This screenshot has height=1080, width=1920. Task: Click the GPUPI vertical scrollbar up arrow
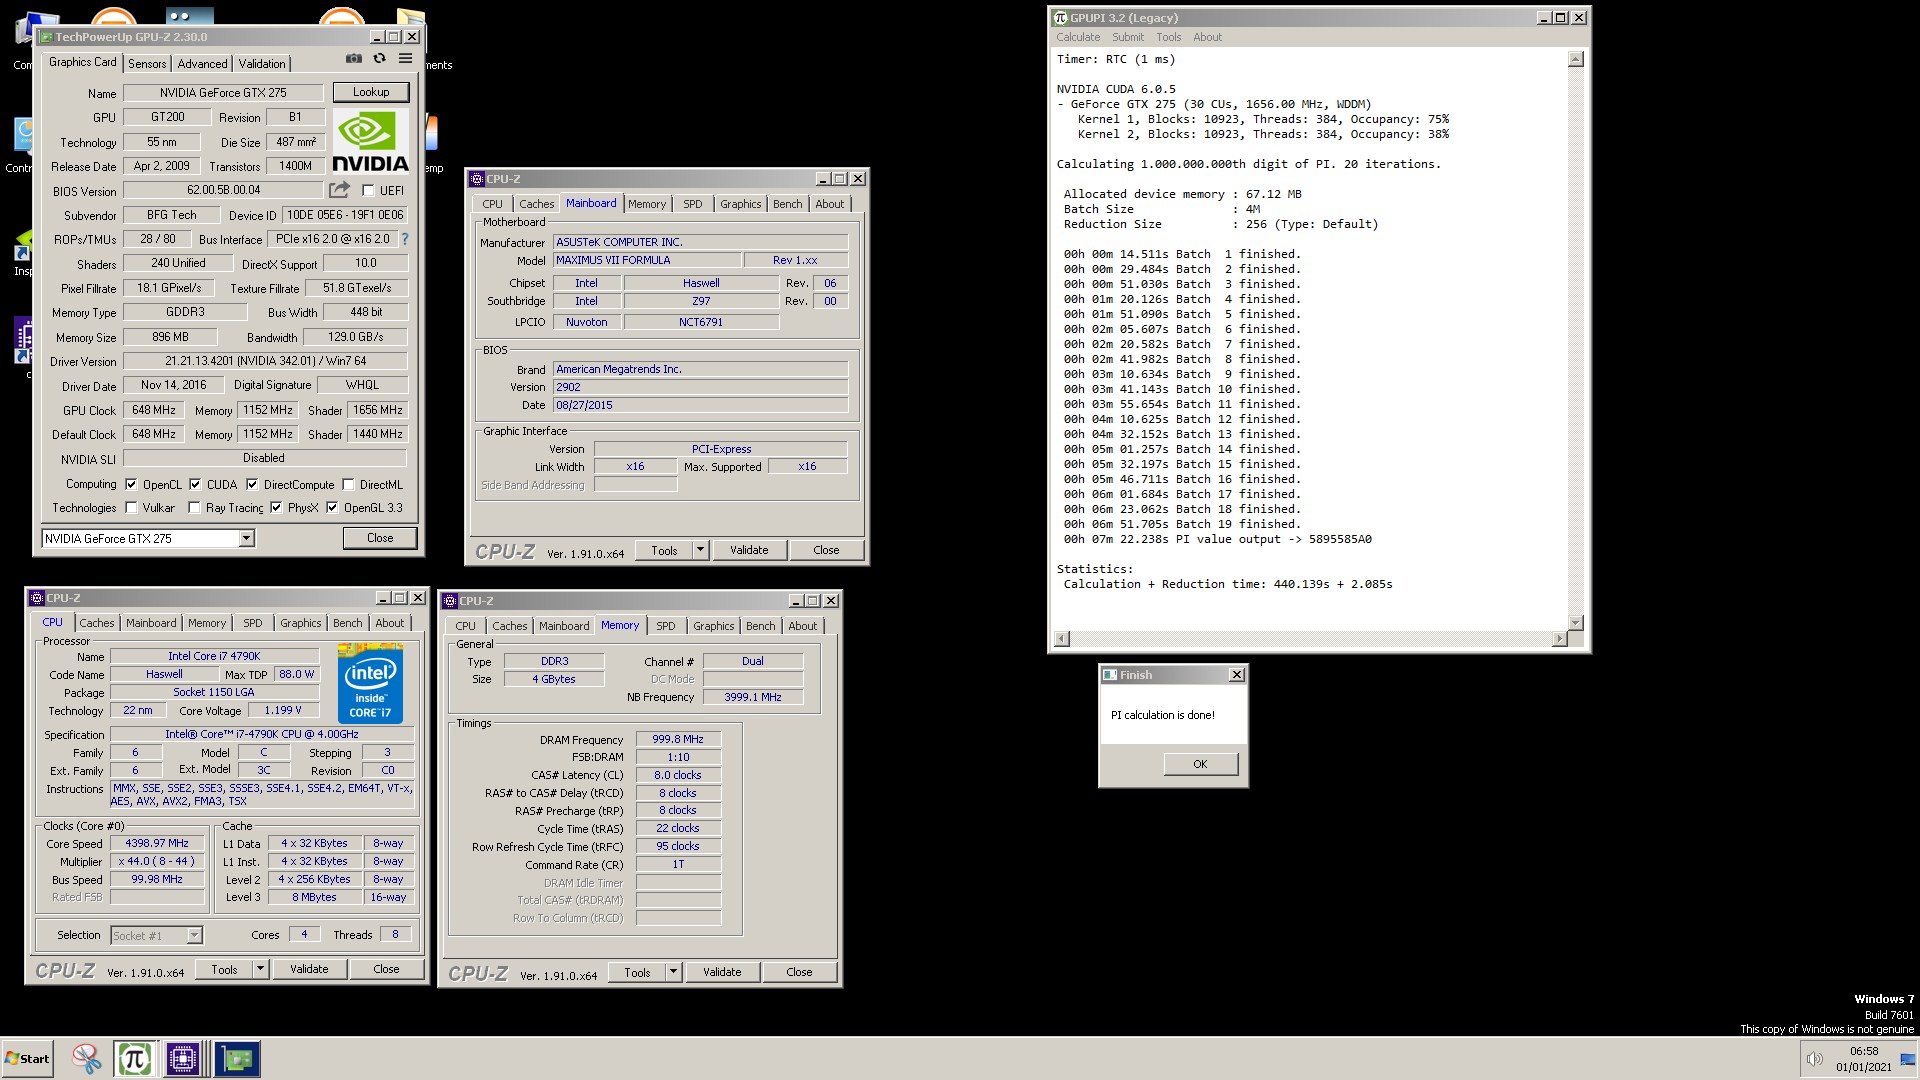click(1576, 59)
